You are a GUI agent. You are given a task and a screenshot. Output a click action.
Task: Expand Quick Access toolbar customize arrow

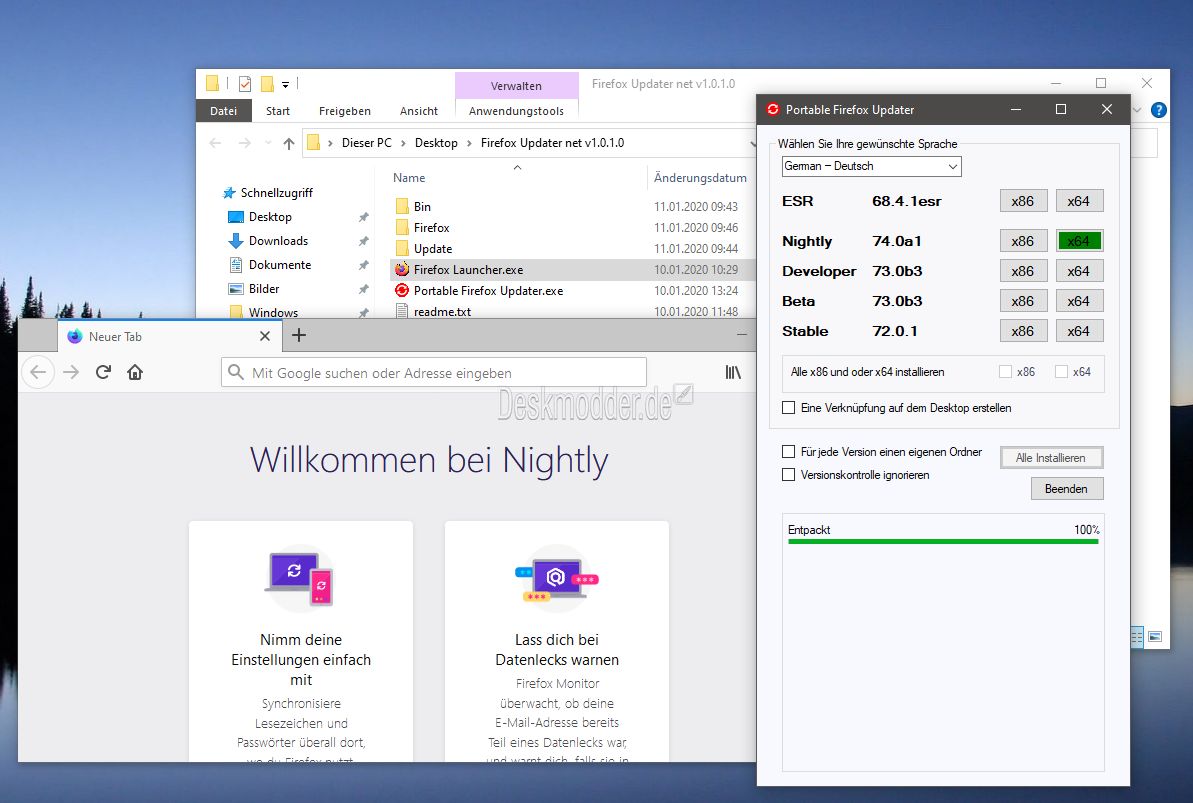point(285,84)
